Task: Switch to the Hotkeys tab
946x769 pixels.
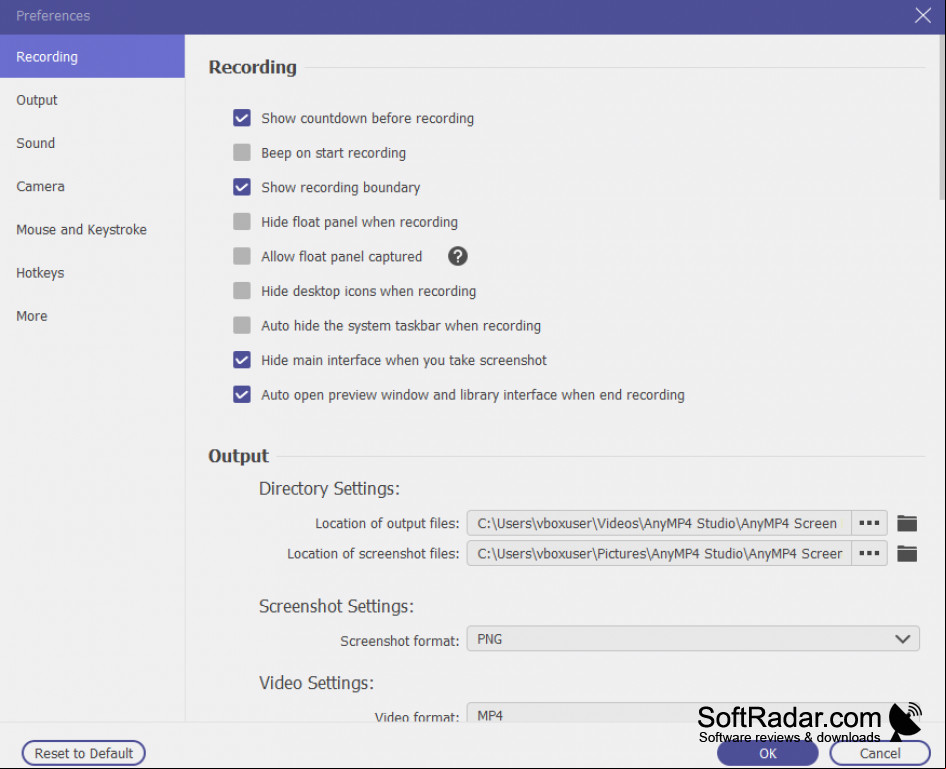Action: click(x=92, y=273)
